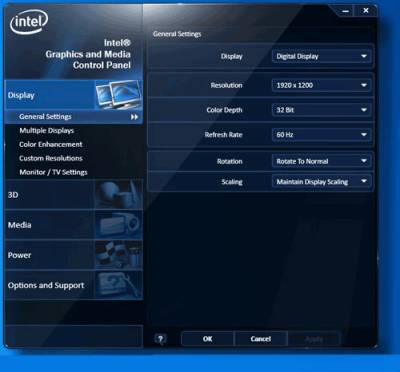Click the Rotation label
Image resolution: width=400 pixels, height=372 pixels.
[x=230, y=161]
